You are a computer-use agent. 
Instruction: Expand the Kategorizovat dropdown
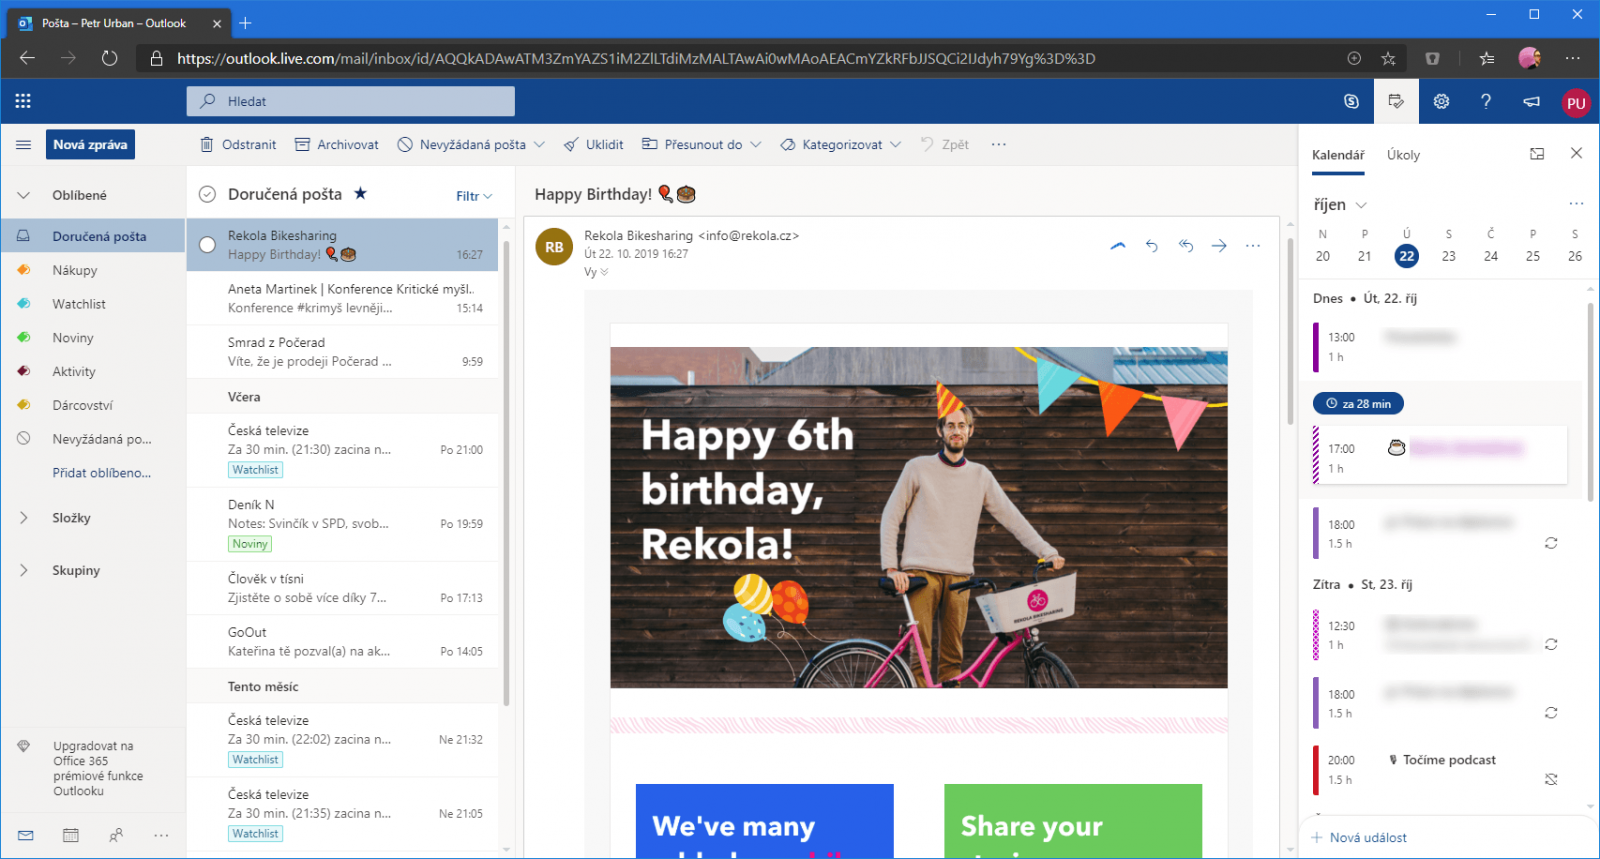(895, 145)
